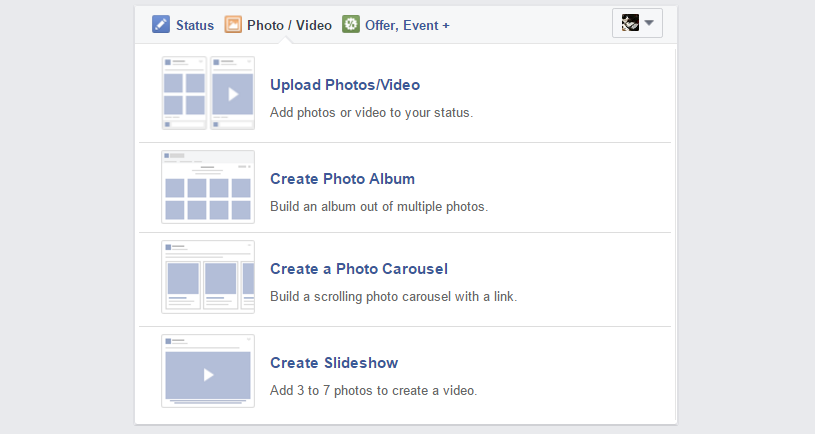
Task: Click the page profile picture icon
Action: click(630, 23)
